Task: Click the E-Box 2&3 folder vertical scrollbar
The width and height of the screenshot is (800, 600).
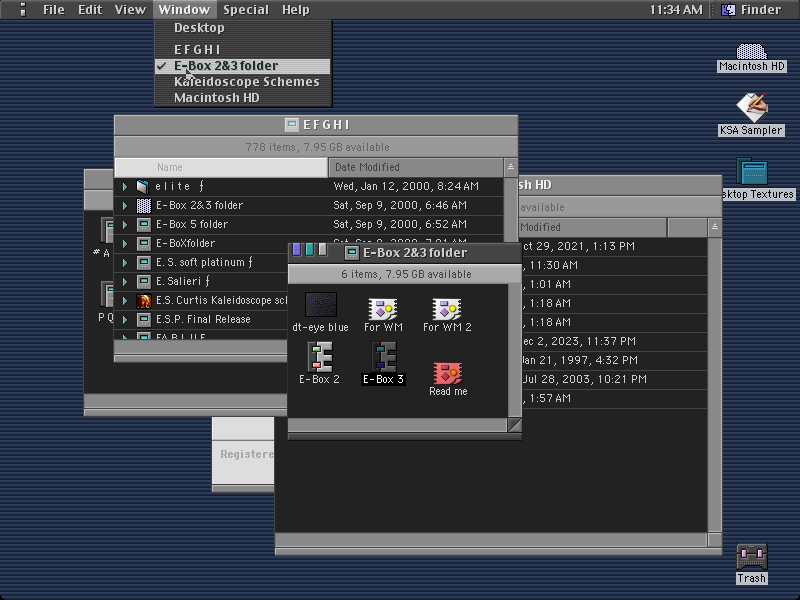Action: (514, 351)
